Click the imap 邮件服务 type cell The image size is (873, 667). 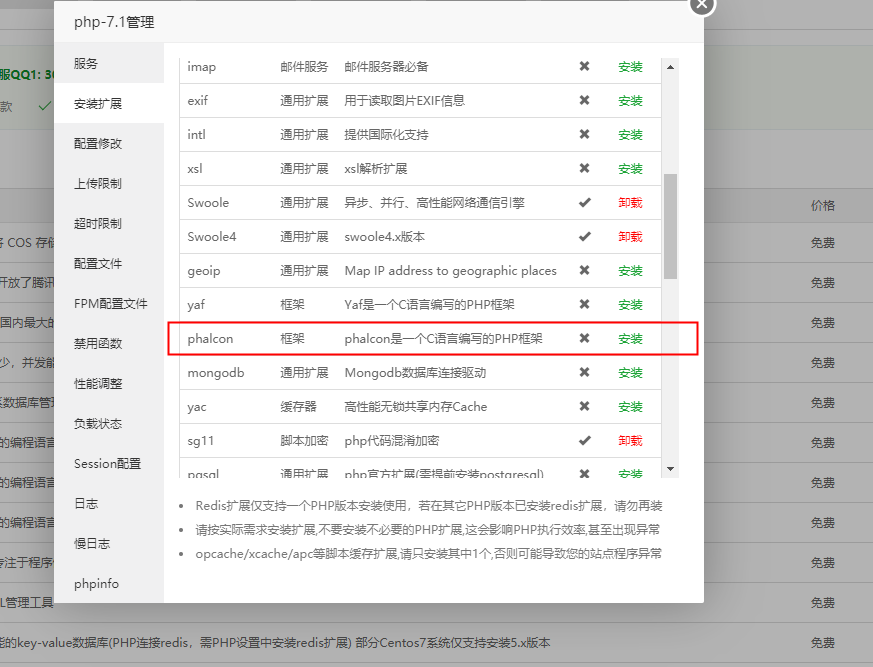coord(304,67)
